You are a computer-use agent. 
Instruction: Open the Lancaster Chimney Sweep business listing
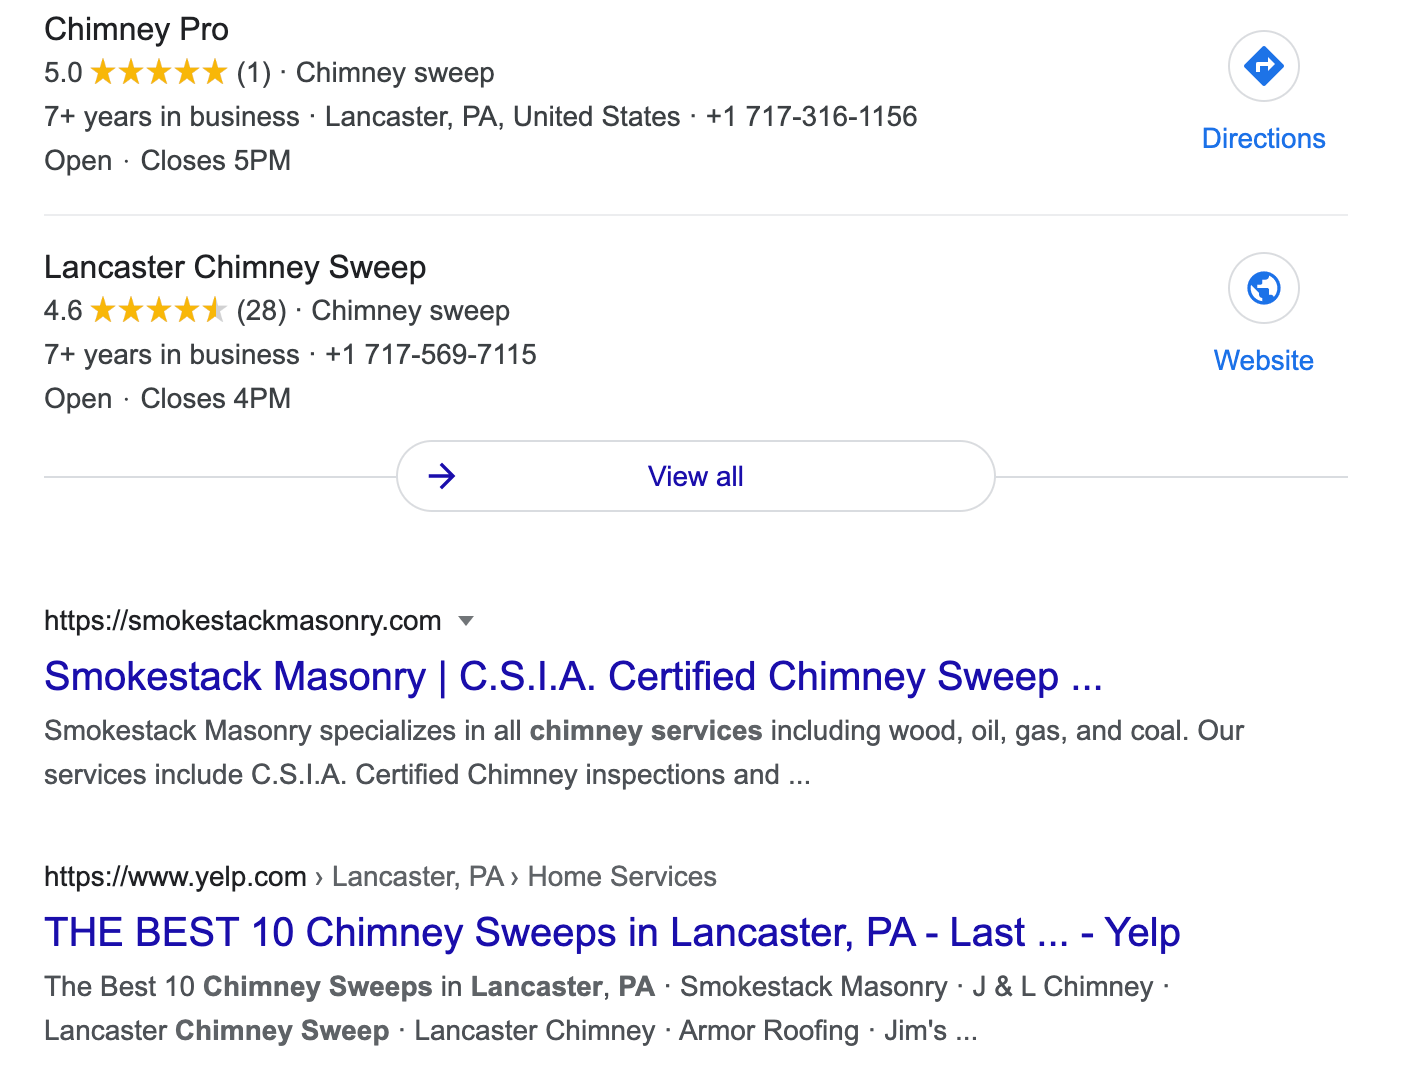tap(235, 267)
